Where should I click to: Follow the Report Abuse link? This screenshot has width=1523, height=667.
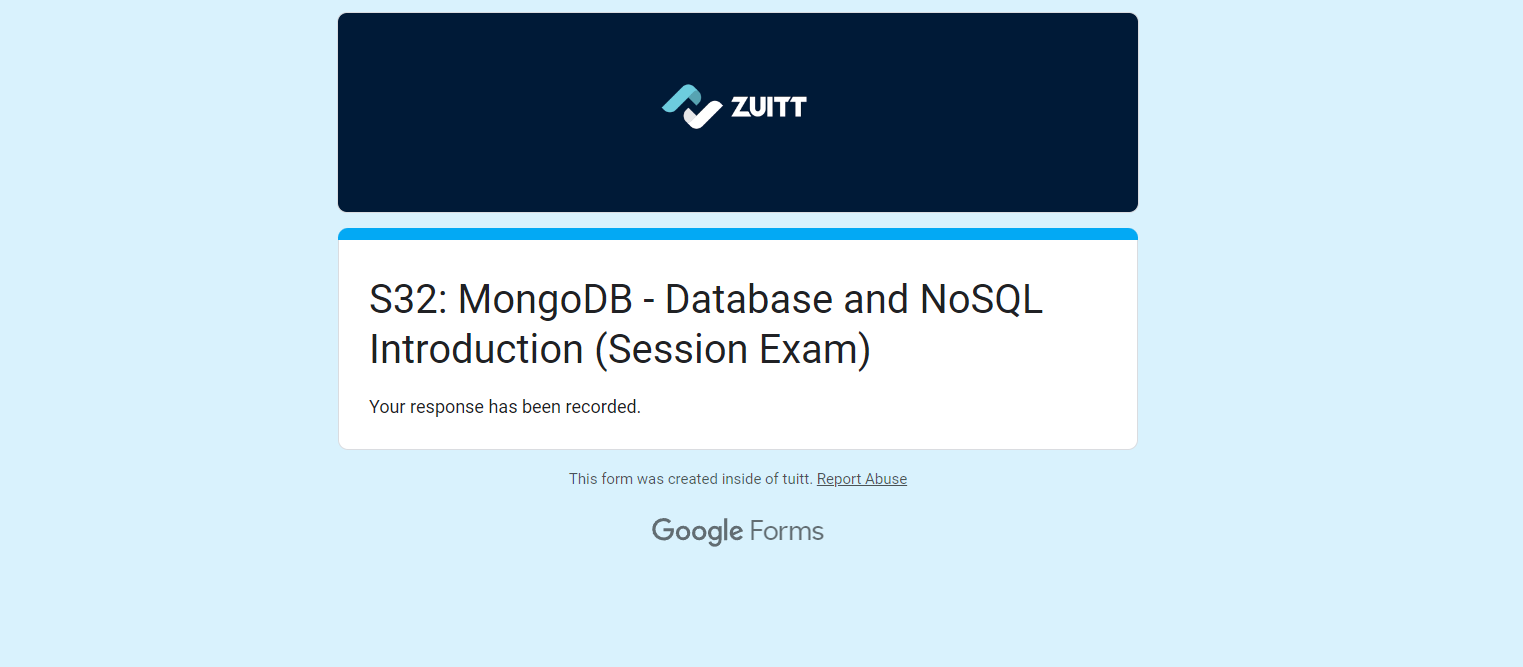click(x=862, y=479)
